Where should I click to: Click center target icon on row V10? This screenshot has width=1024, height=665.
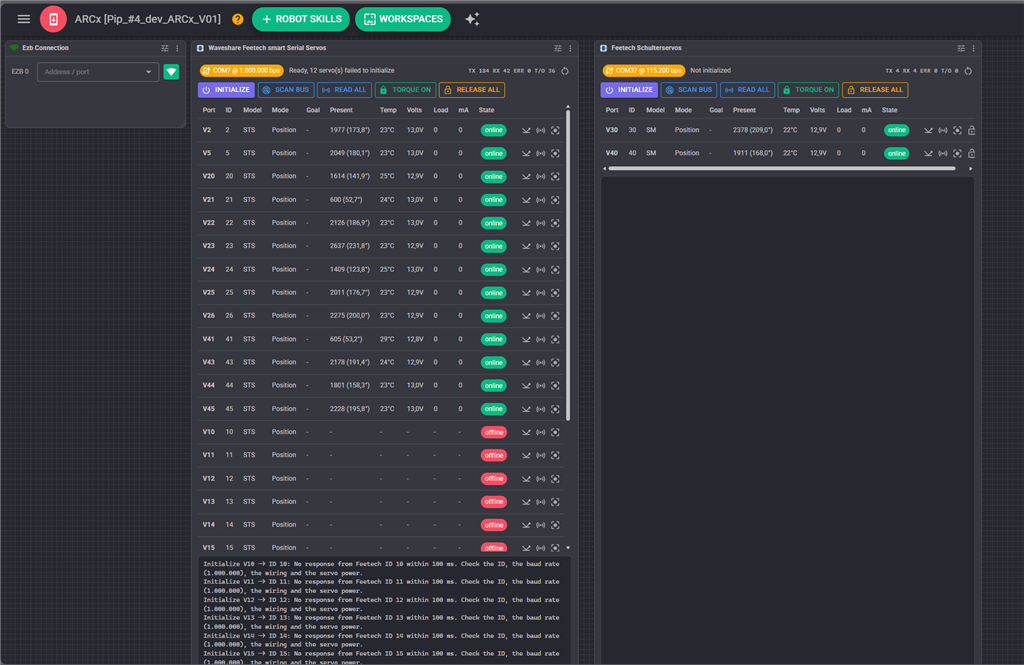[x=555, y=432]
